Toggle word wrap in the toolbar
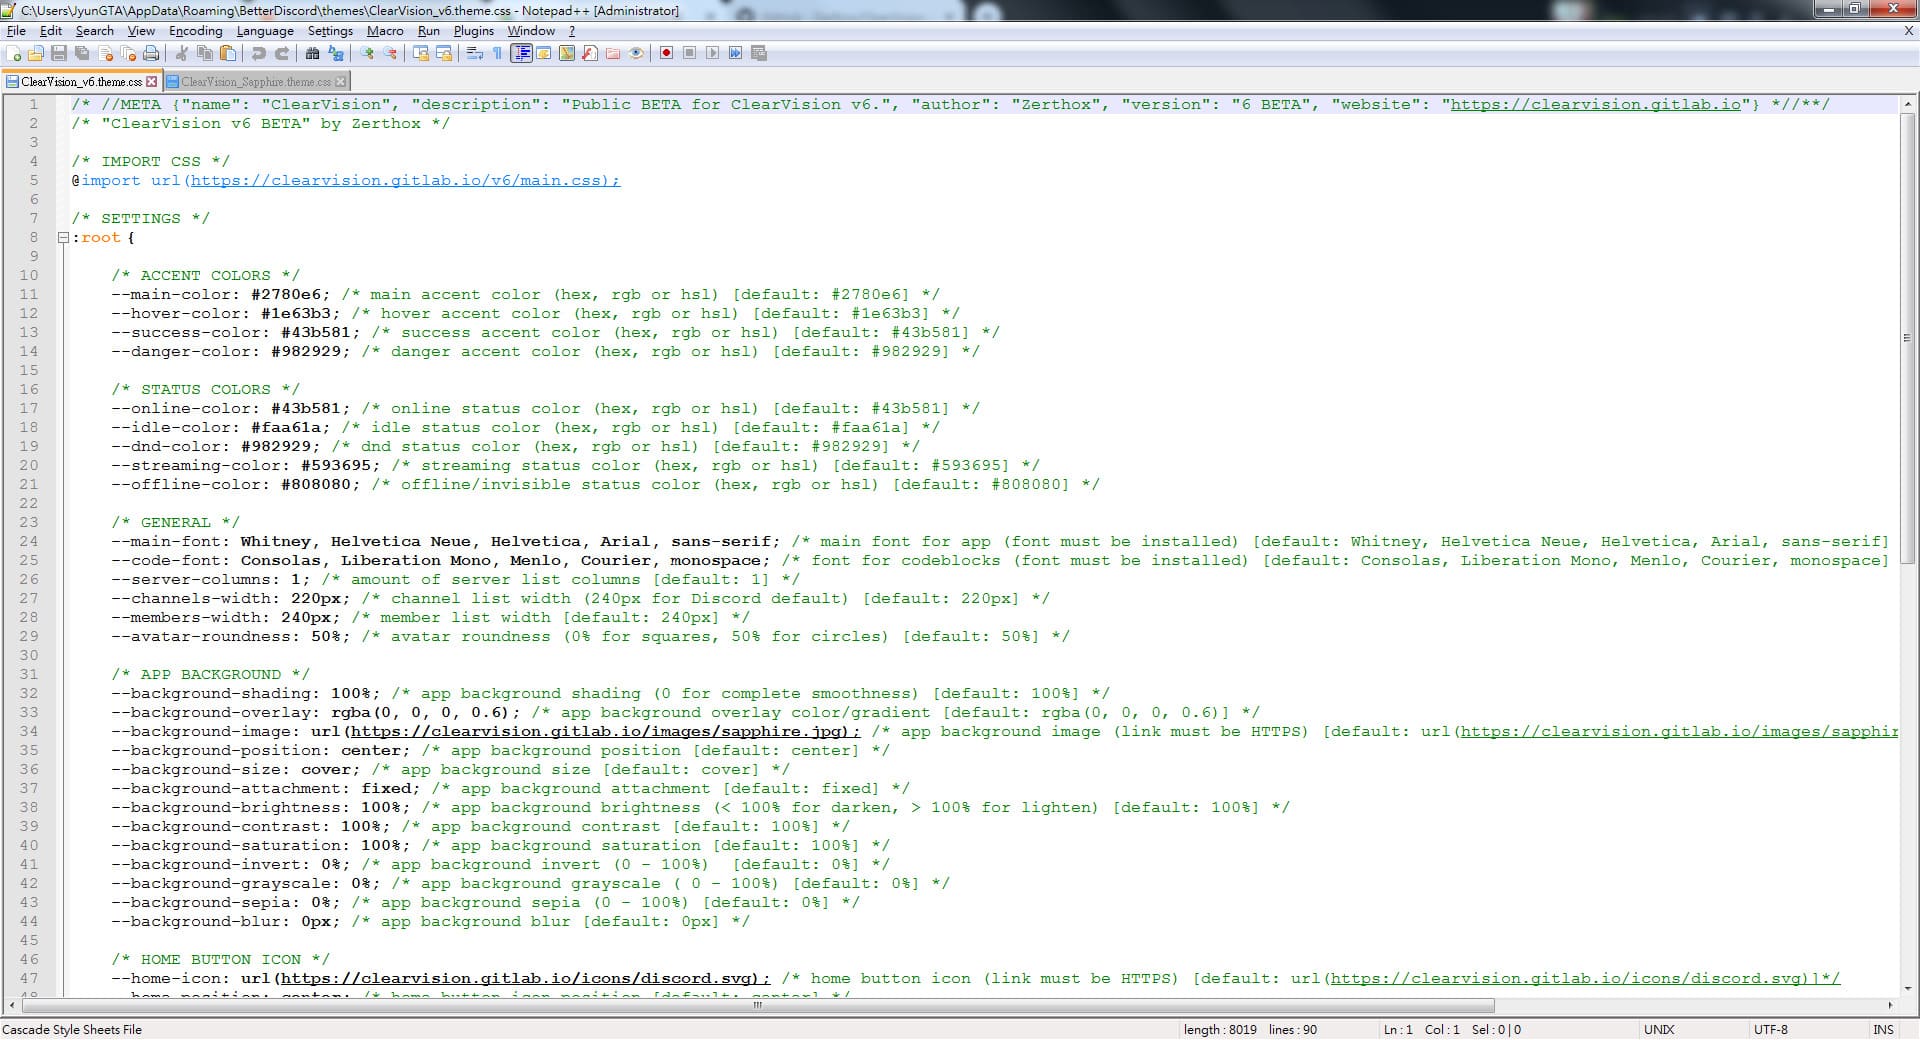Screen dimensions: 1920x1040 474,53
